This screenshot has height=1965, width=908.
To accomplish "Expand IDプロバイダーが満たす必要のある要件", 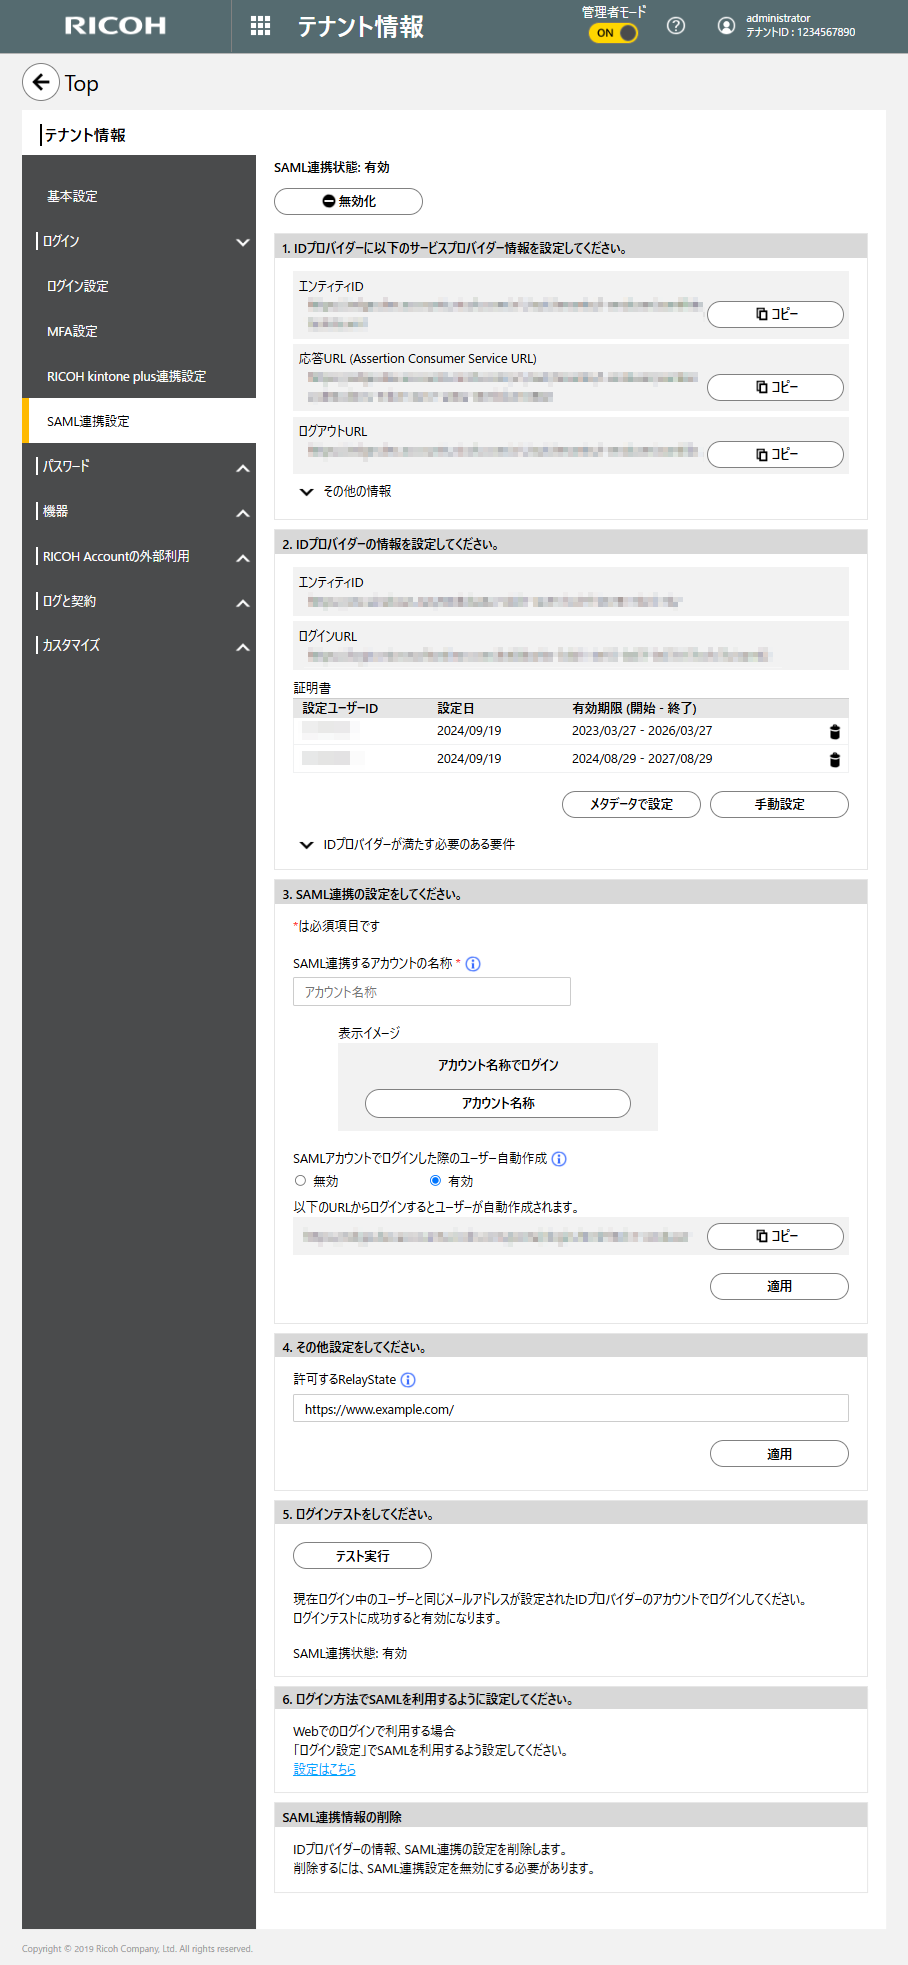I will (x=408, y=845).
